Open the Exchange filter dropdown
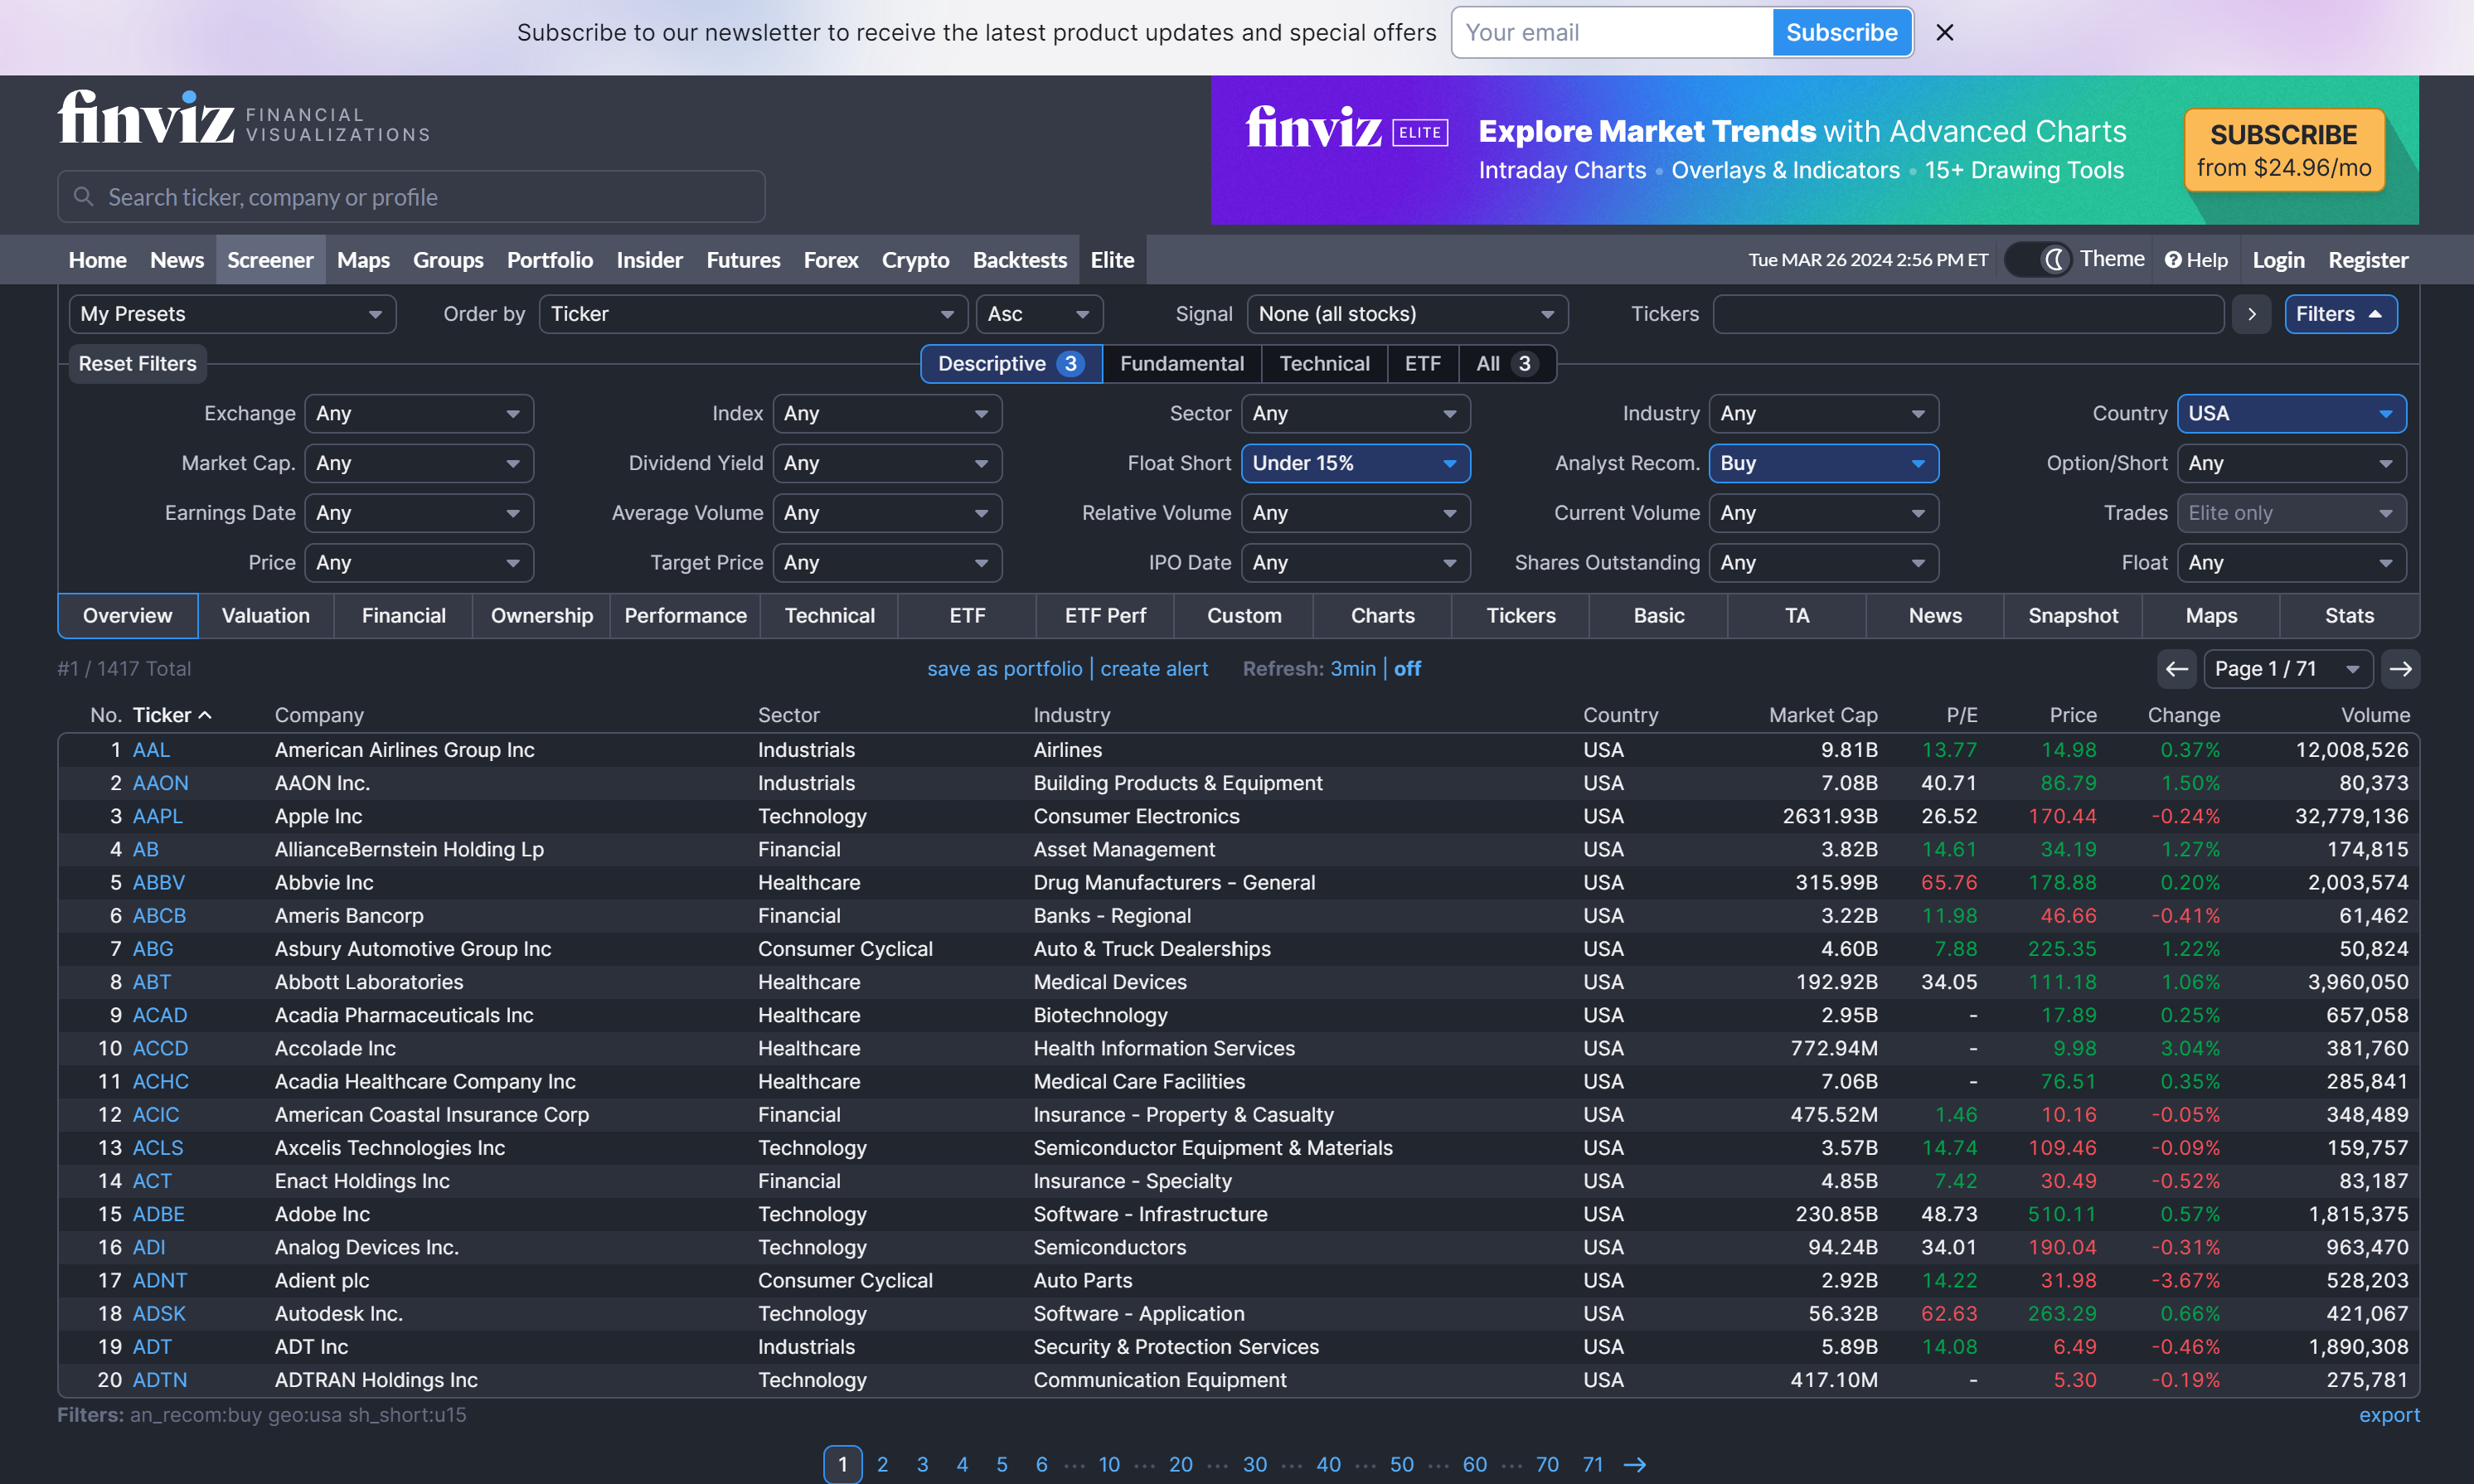This screenshot has width=2474, height=1484. 419,414
